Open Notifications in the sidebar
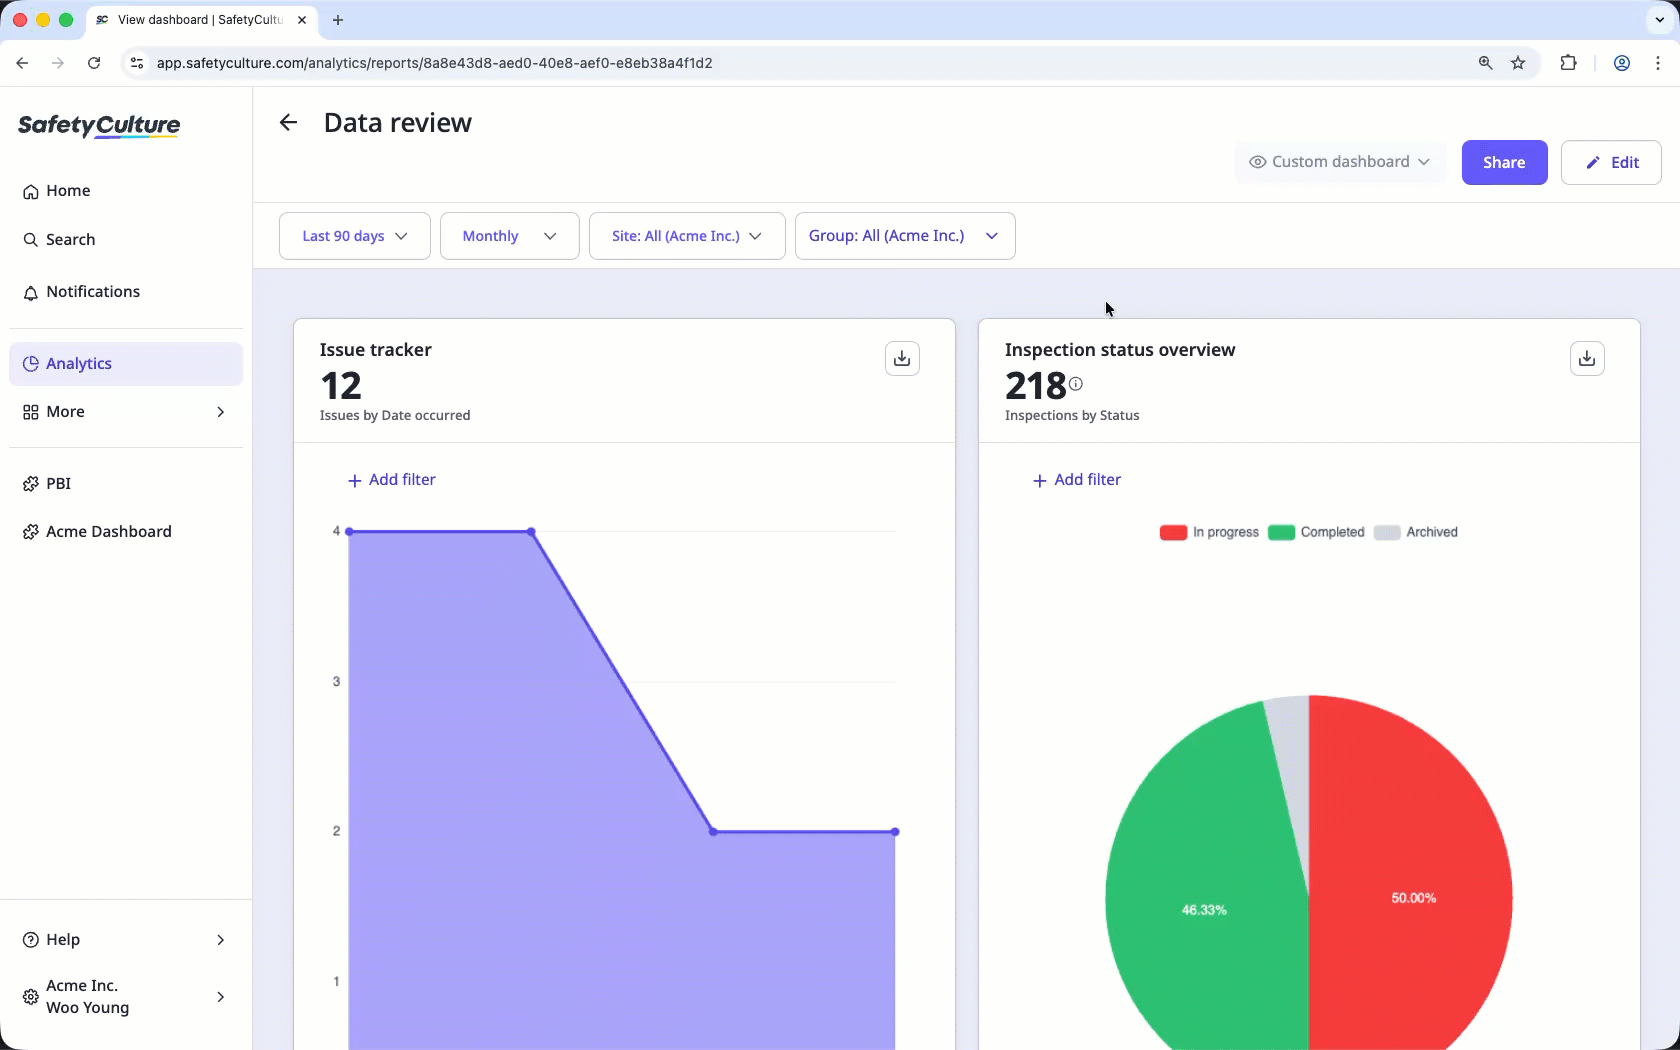 pos(126,292)
